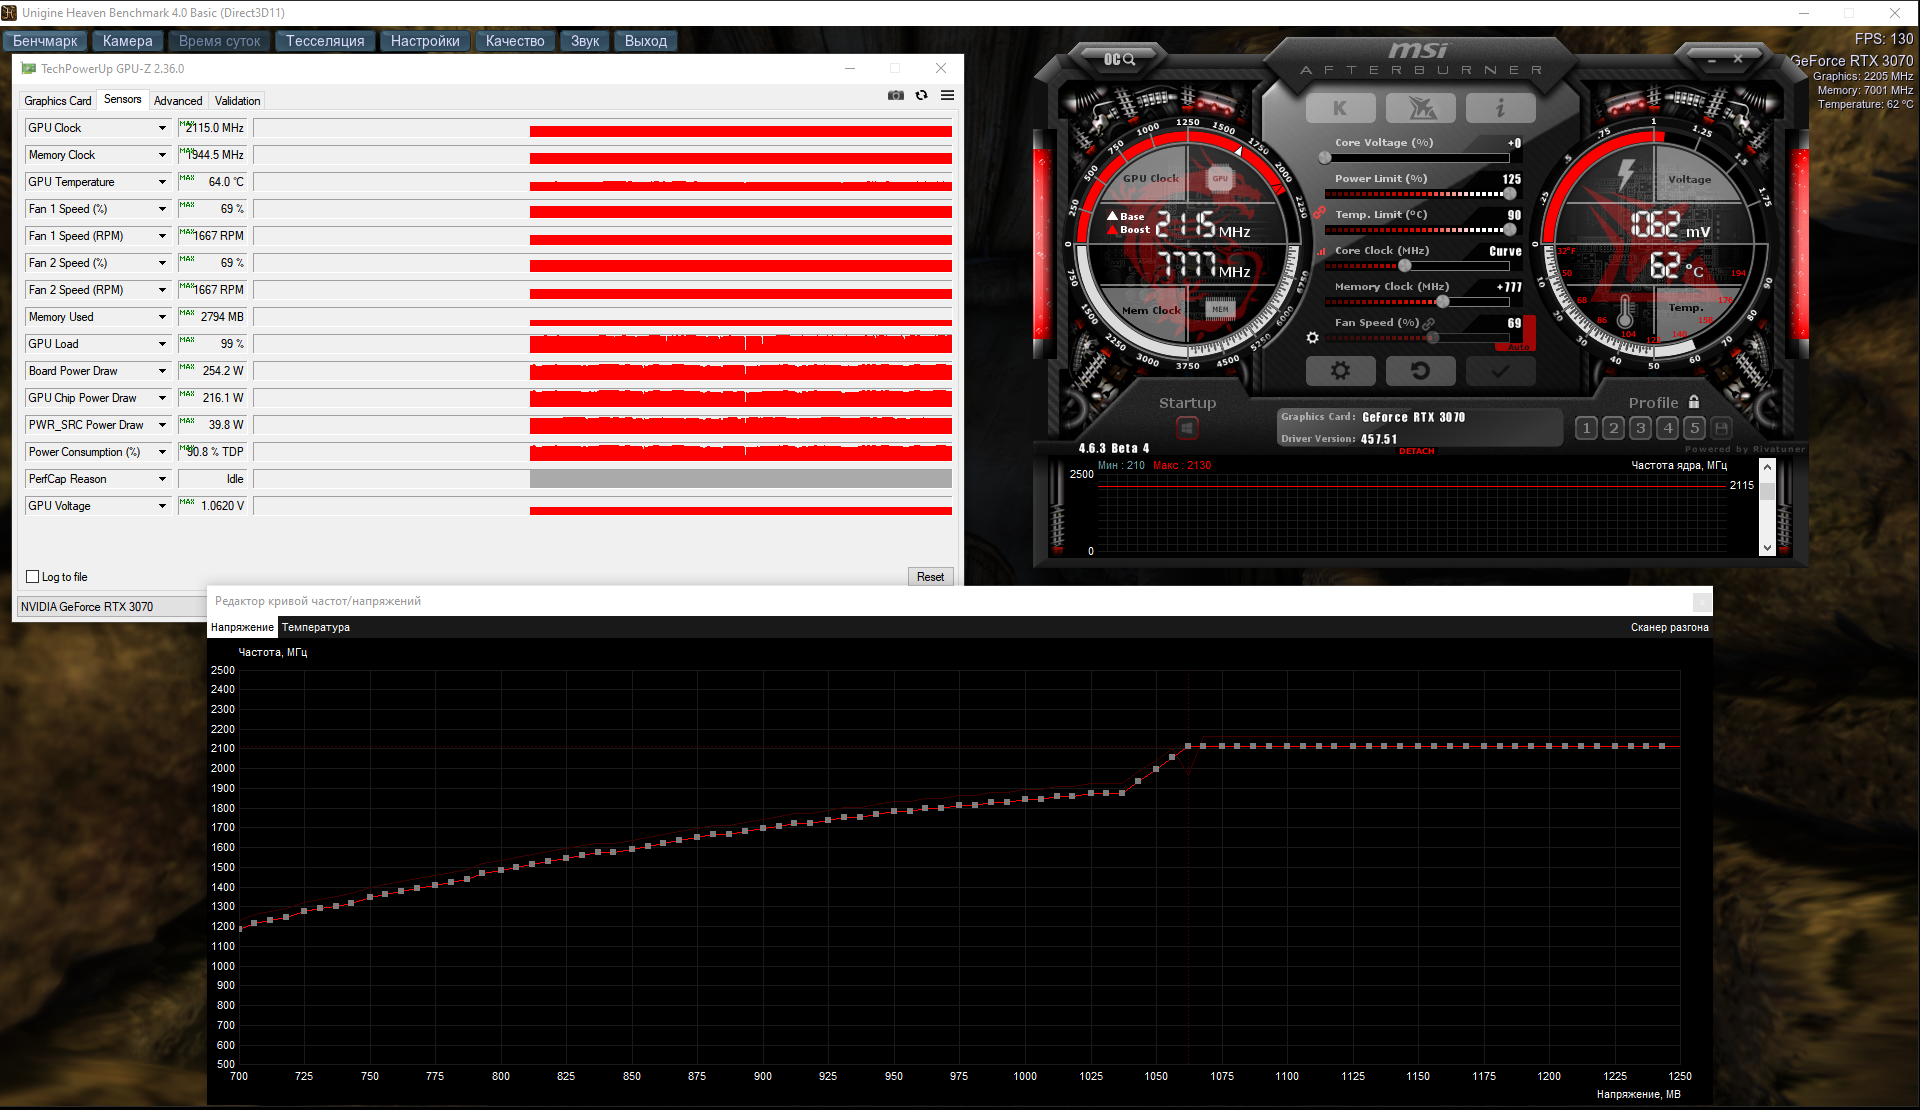Launch the OC Scanner magnifier icon
This screenshot has width=1920, height=1110.
click(x=1120, y=60)
